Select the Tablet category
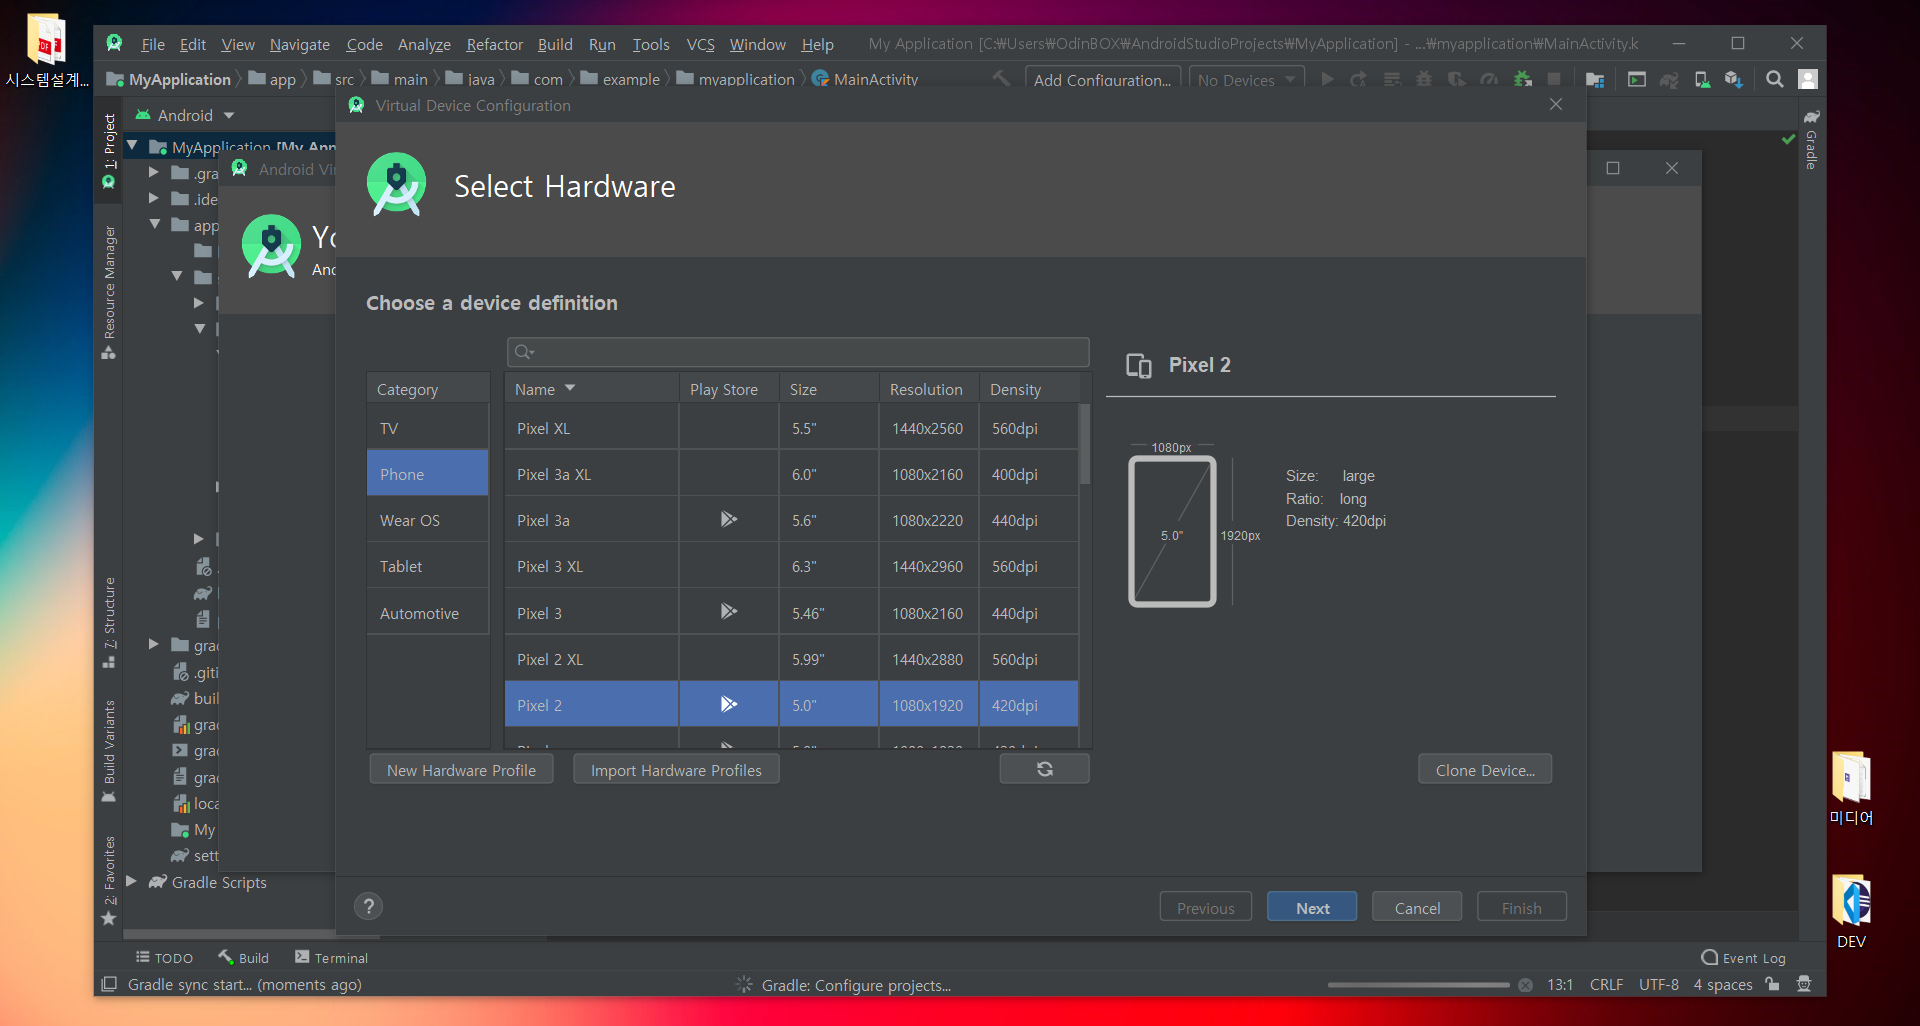The height and width of the screenshot is (1026, 1920). pos(427,566)
